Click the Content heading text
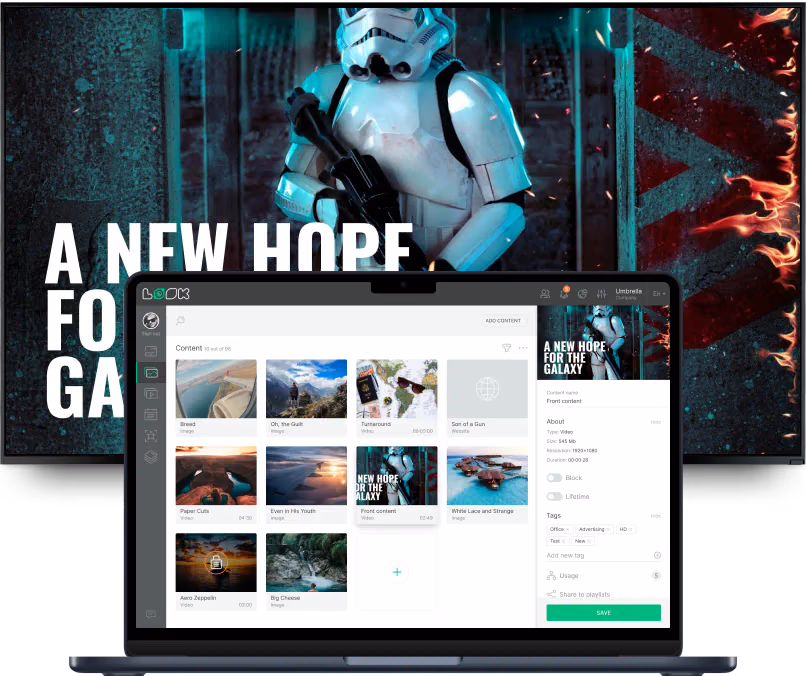 (x=189, y=348)
